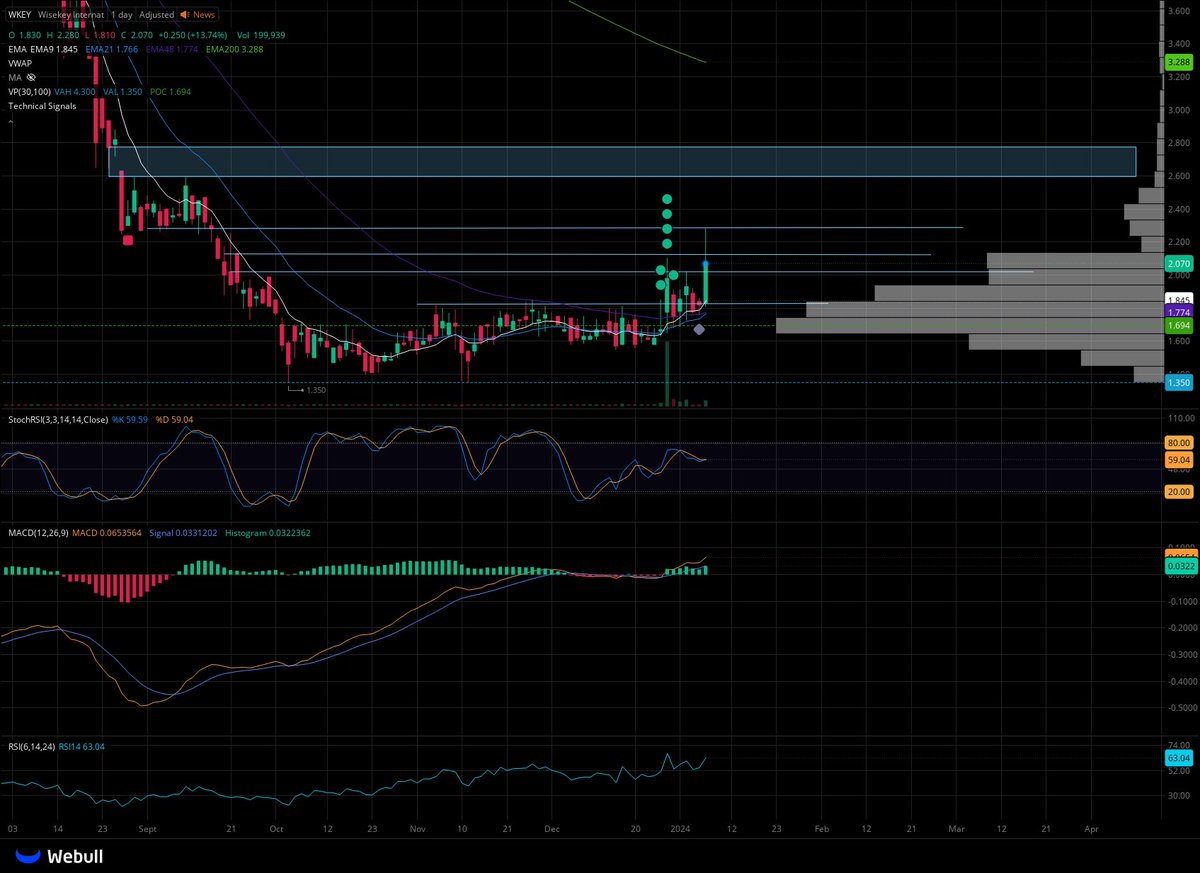Open News for WKEY

pos(197,15)
